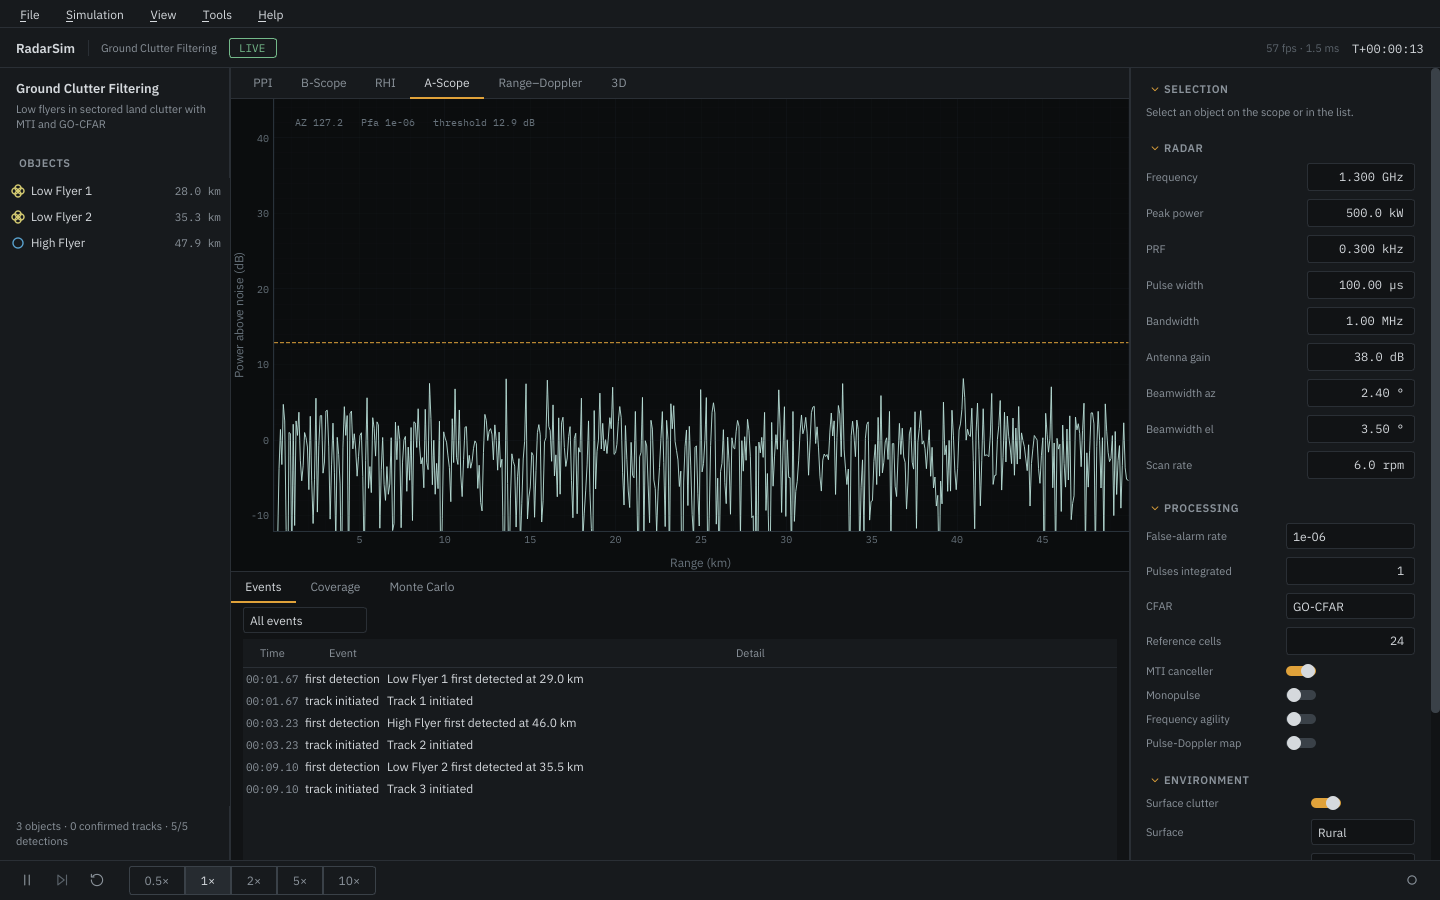This screenshot has height=900, width=1440.
Task: Toggle the Surface clutter switch
Action: coord(1326,803)
